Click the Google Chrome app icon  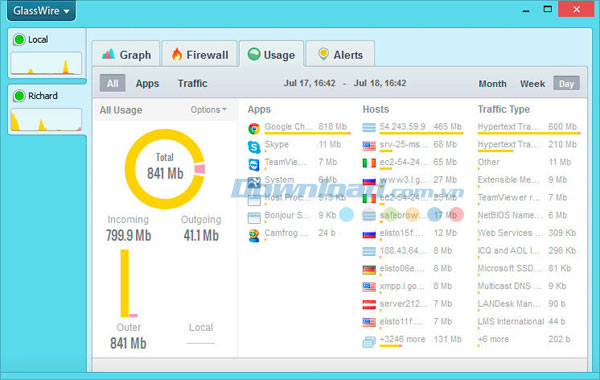[x=254, y=129]
